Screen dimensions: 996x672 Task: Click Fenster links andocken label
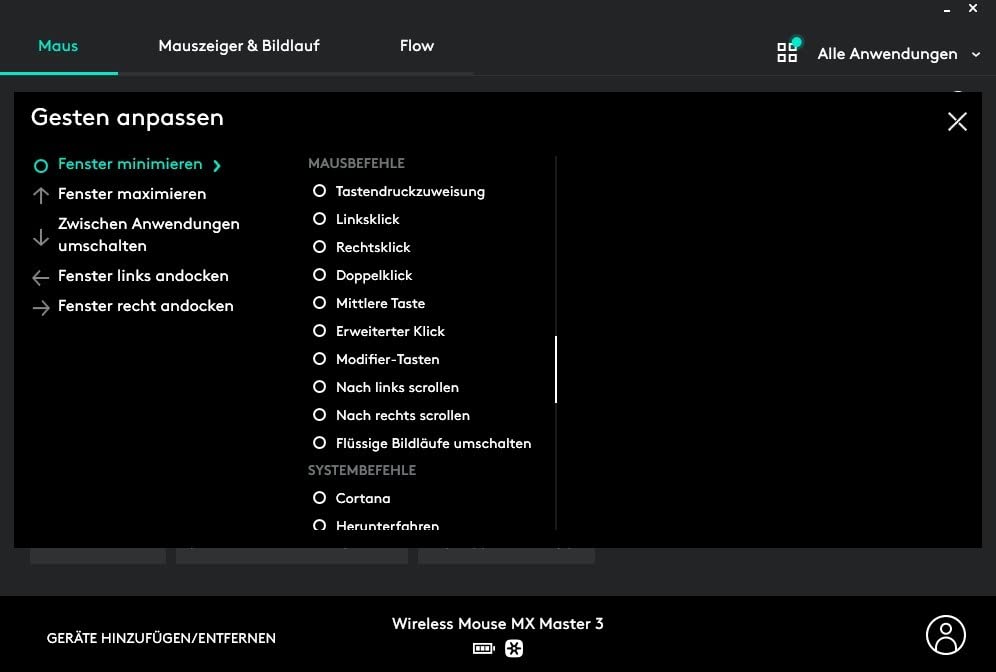pos(143,276)
